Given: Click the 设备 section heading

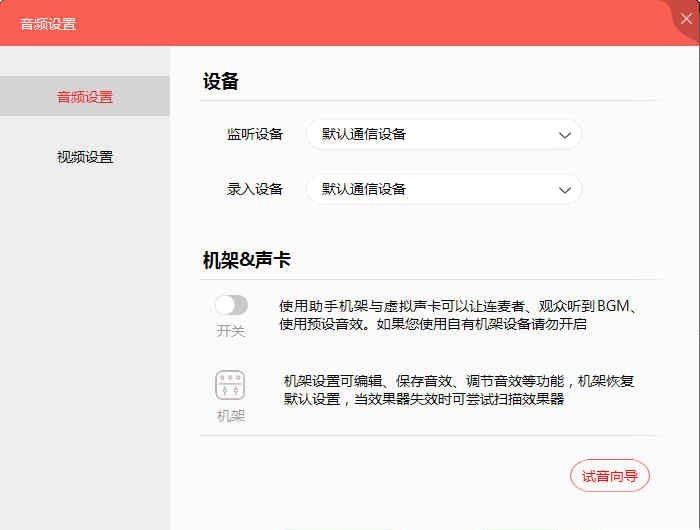Looking at the screenshot, I should coord(221,82).
